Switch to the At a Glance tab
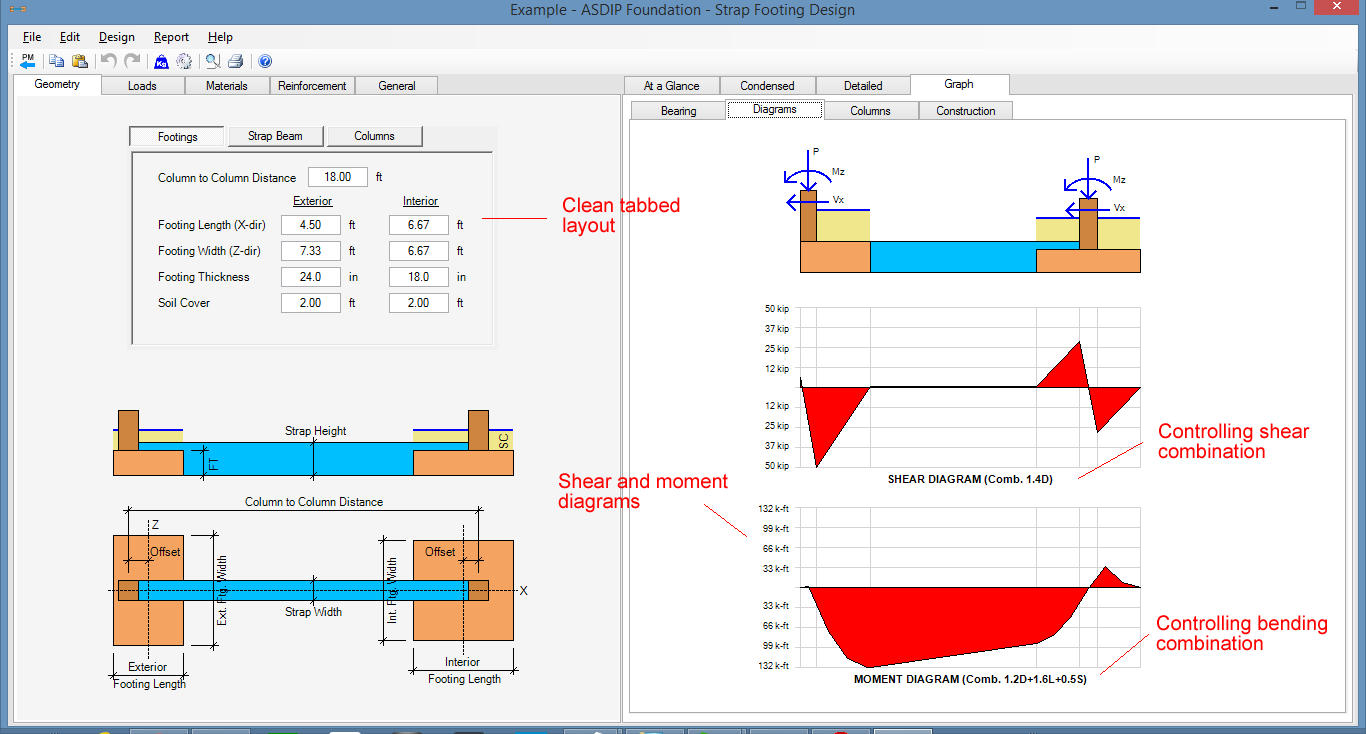The height and width of the screenshot is (734, 1366). 671,86
